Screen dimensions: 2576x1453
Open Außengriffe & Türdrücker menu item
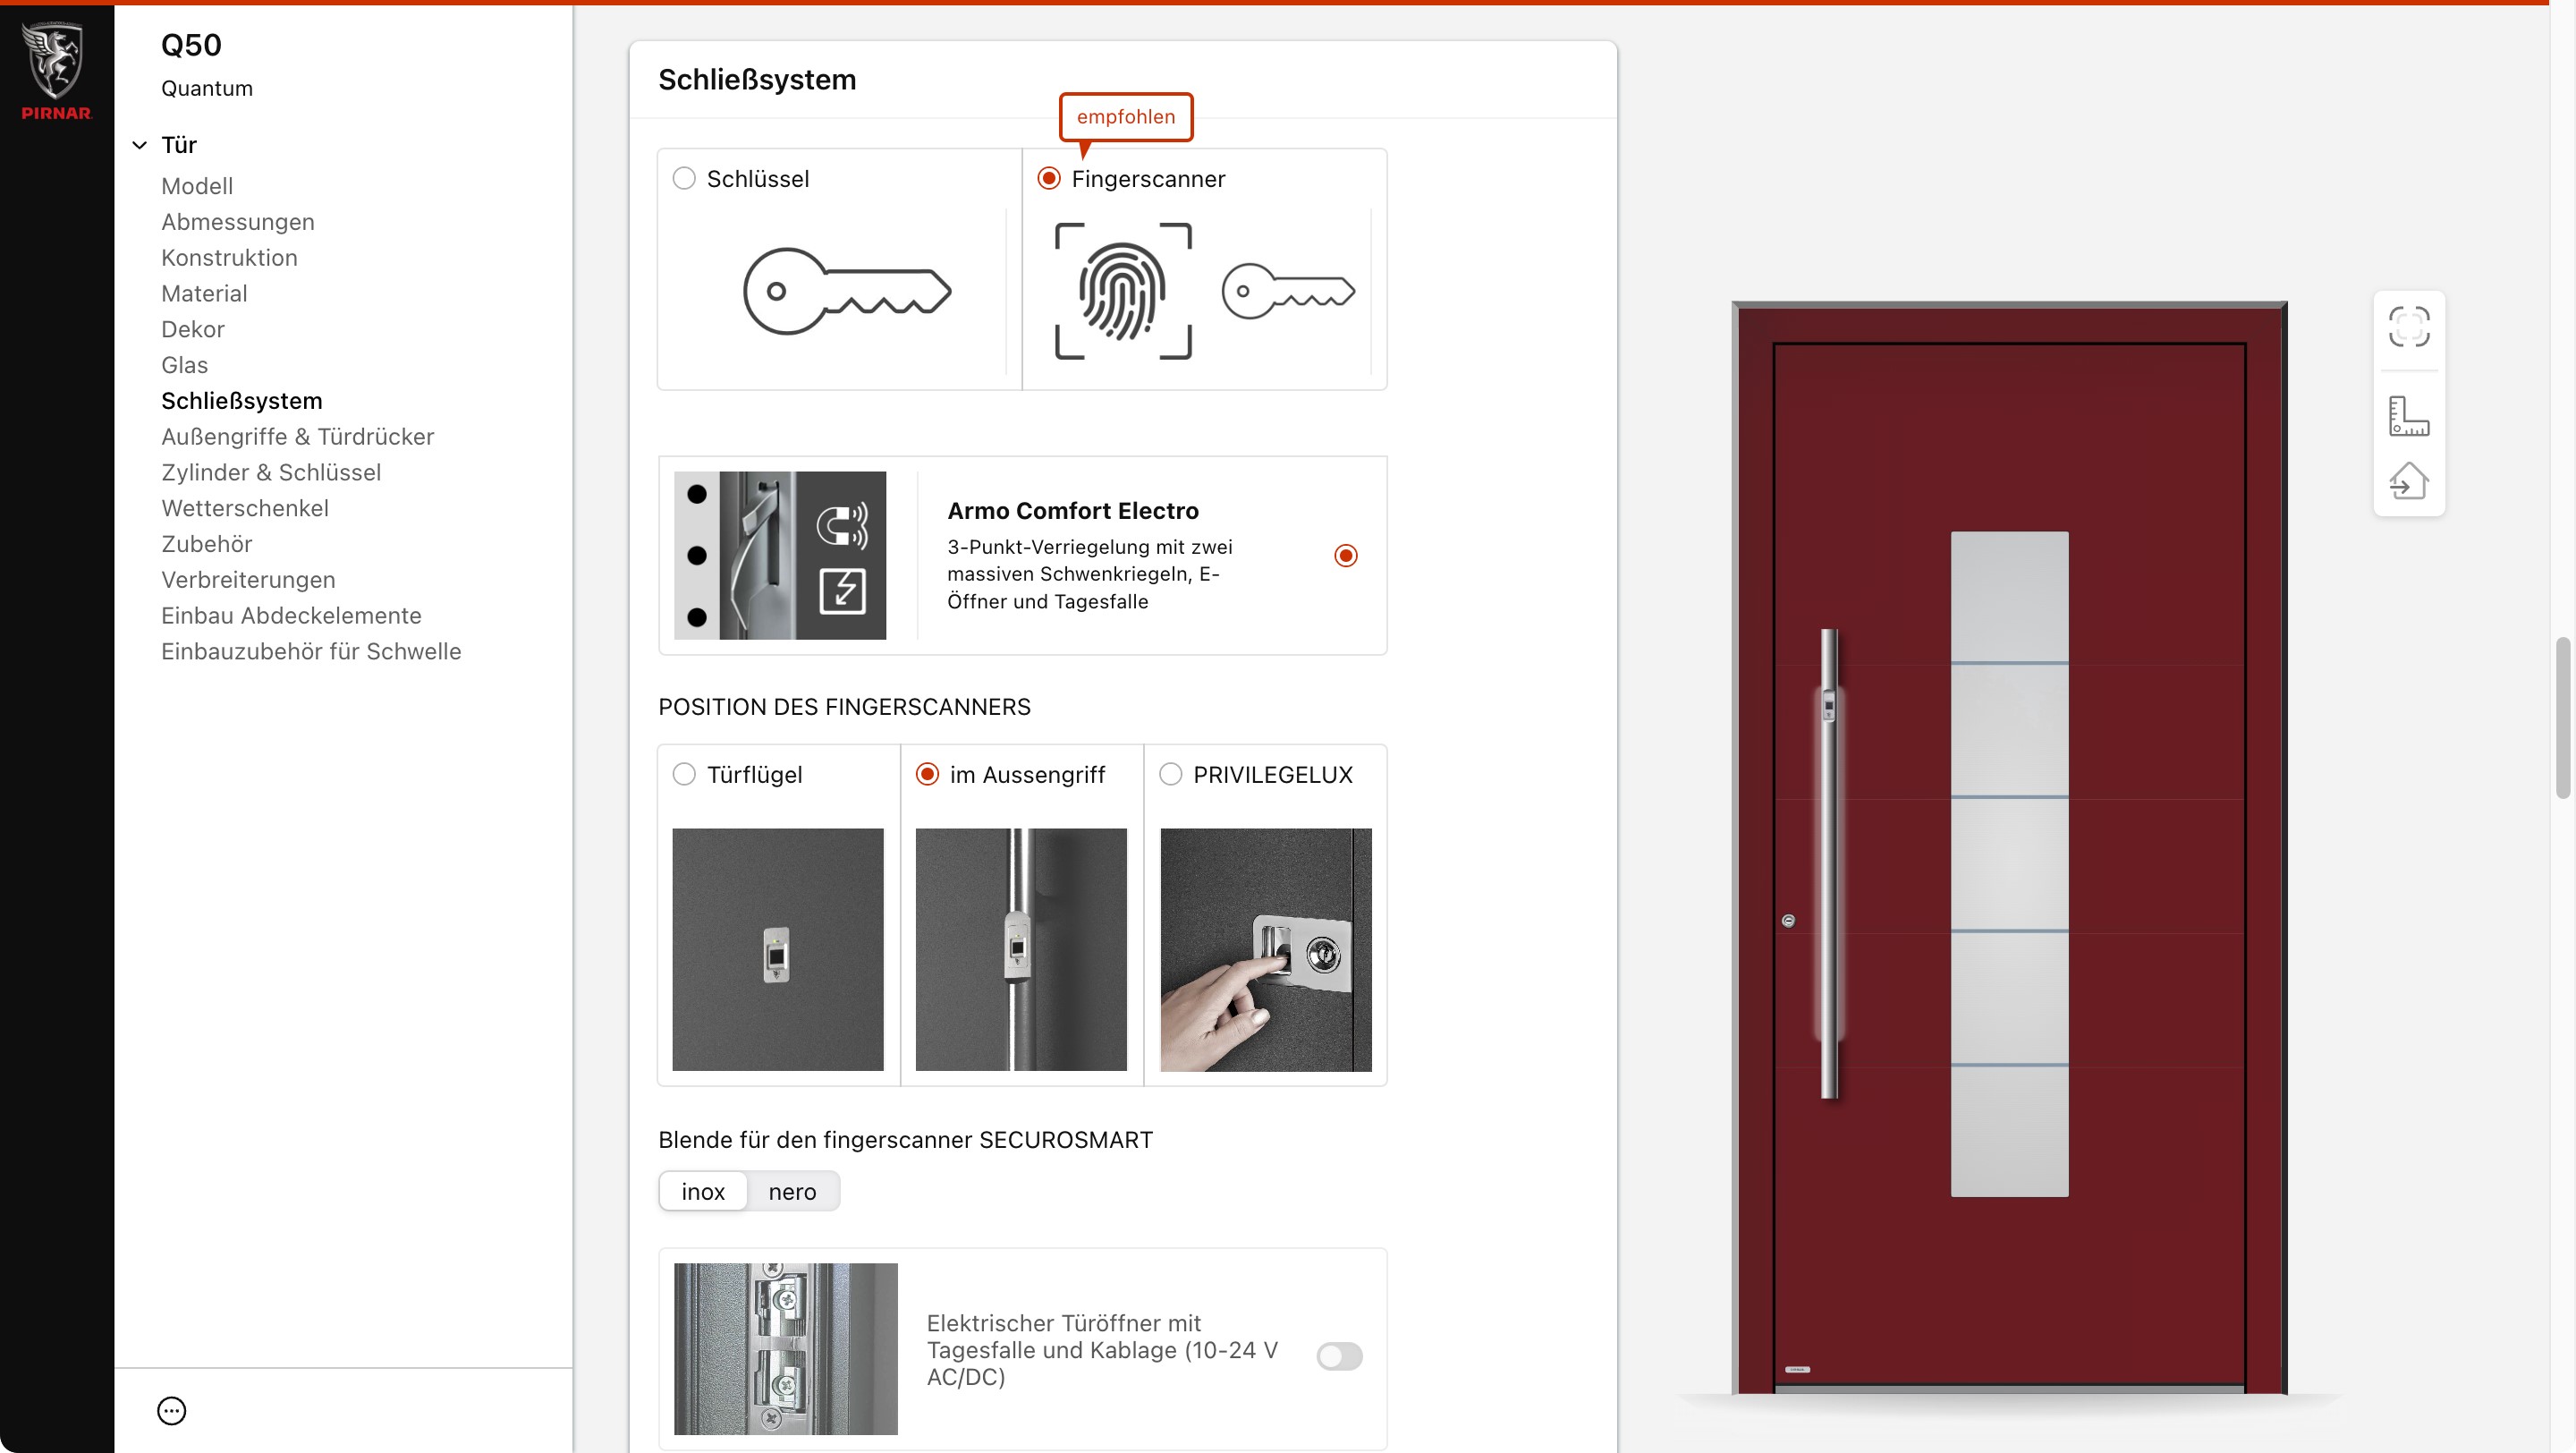[x=297, y=436]
